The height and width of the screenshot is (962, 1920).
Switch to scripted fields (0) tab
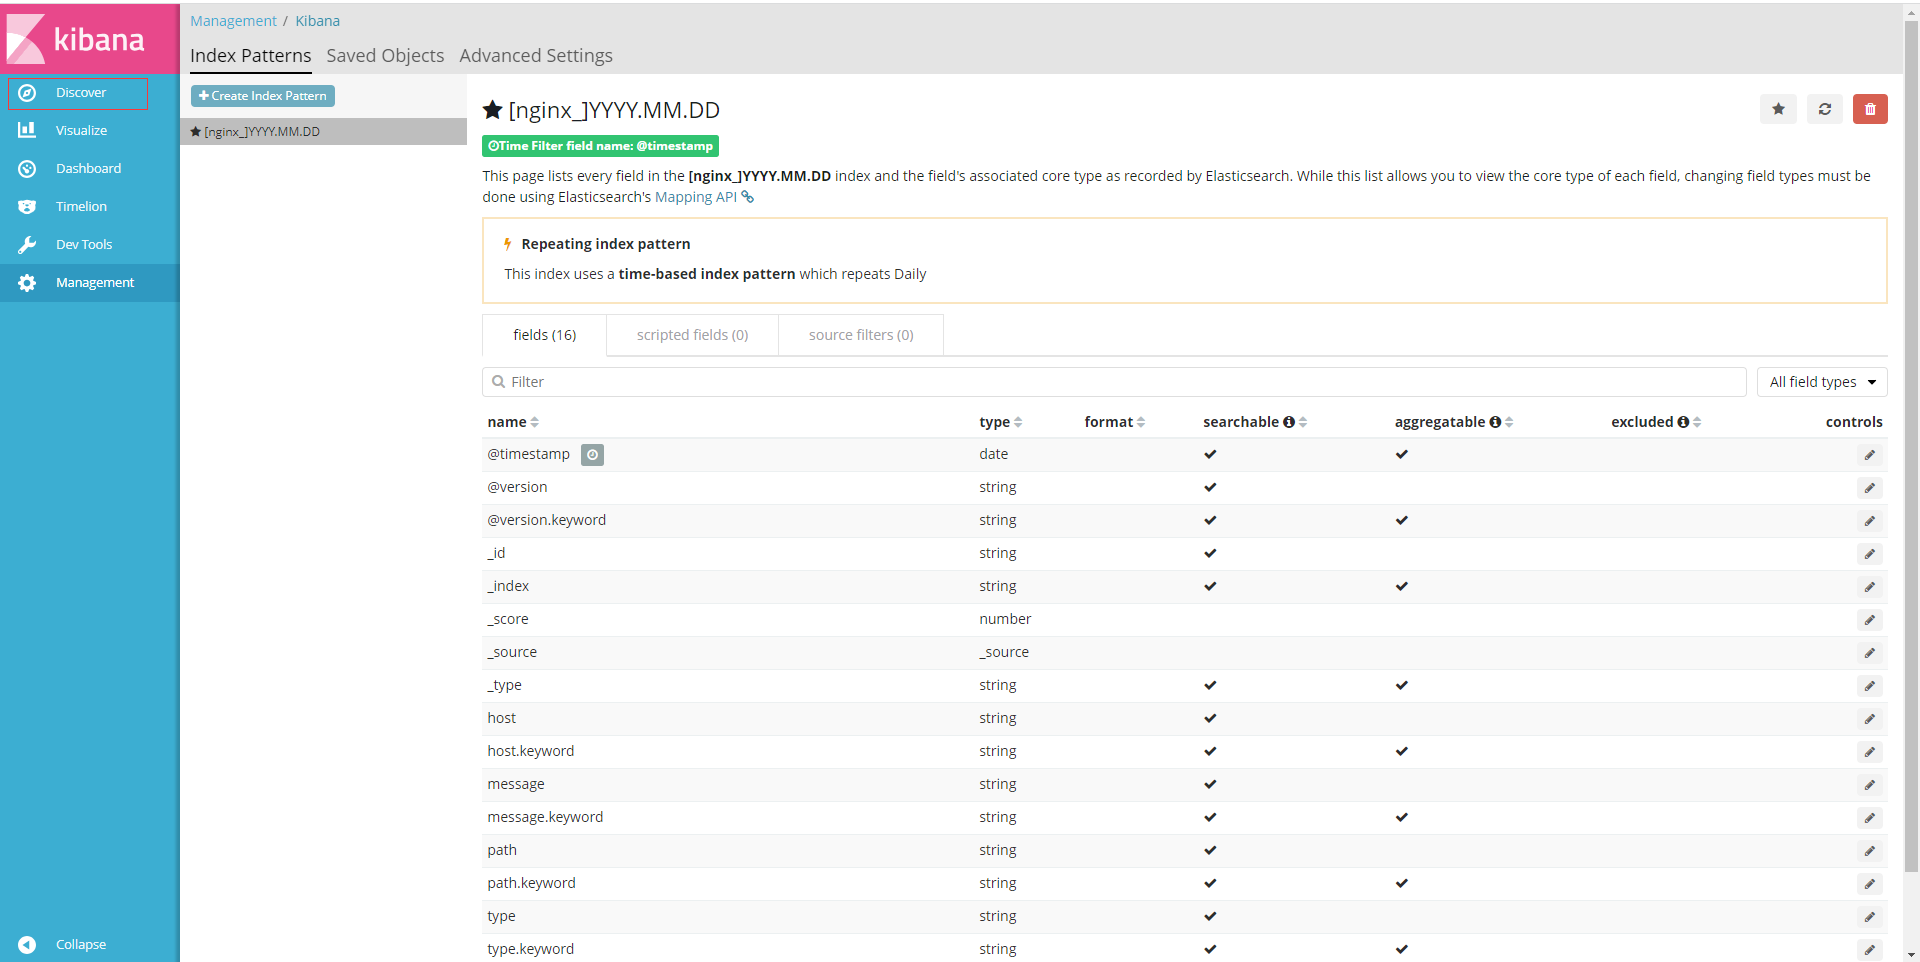pos(692,335)
